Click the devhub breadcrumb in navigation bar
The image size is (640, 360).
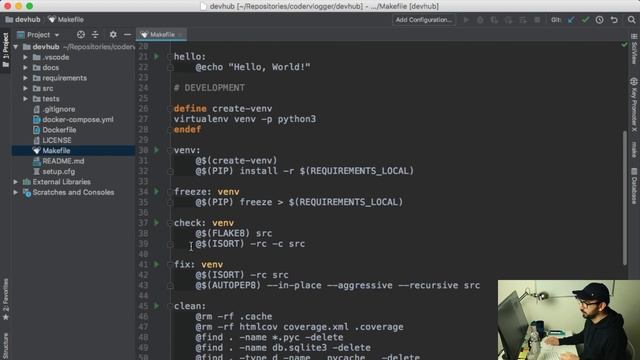click(23, 19)
